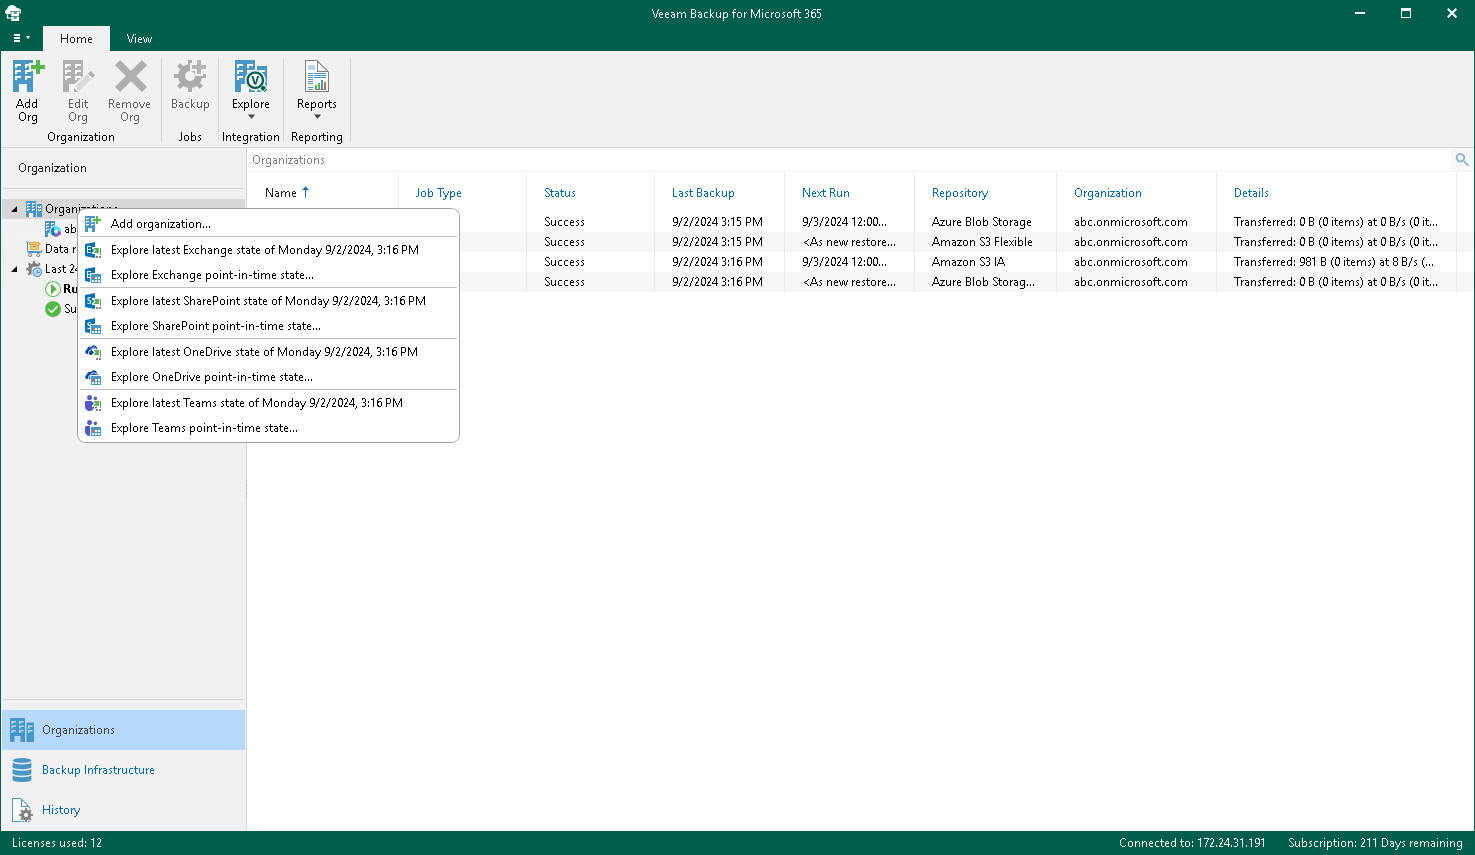The width and height of the screenshot is (1475, 855).
Task: Click the History document icon
Action: click(x=22, y=810)
